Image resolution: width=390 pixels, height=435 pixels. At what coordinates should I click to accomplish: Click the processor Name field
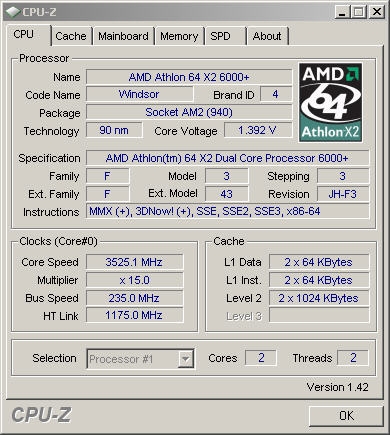pyautogui.click(x=189, y=77)
